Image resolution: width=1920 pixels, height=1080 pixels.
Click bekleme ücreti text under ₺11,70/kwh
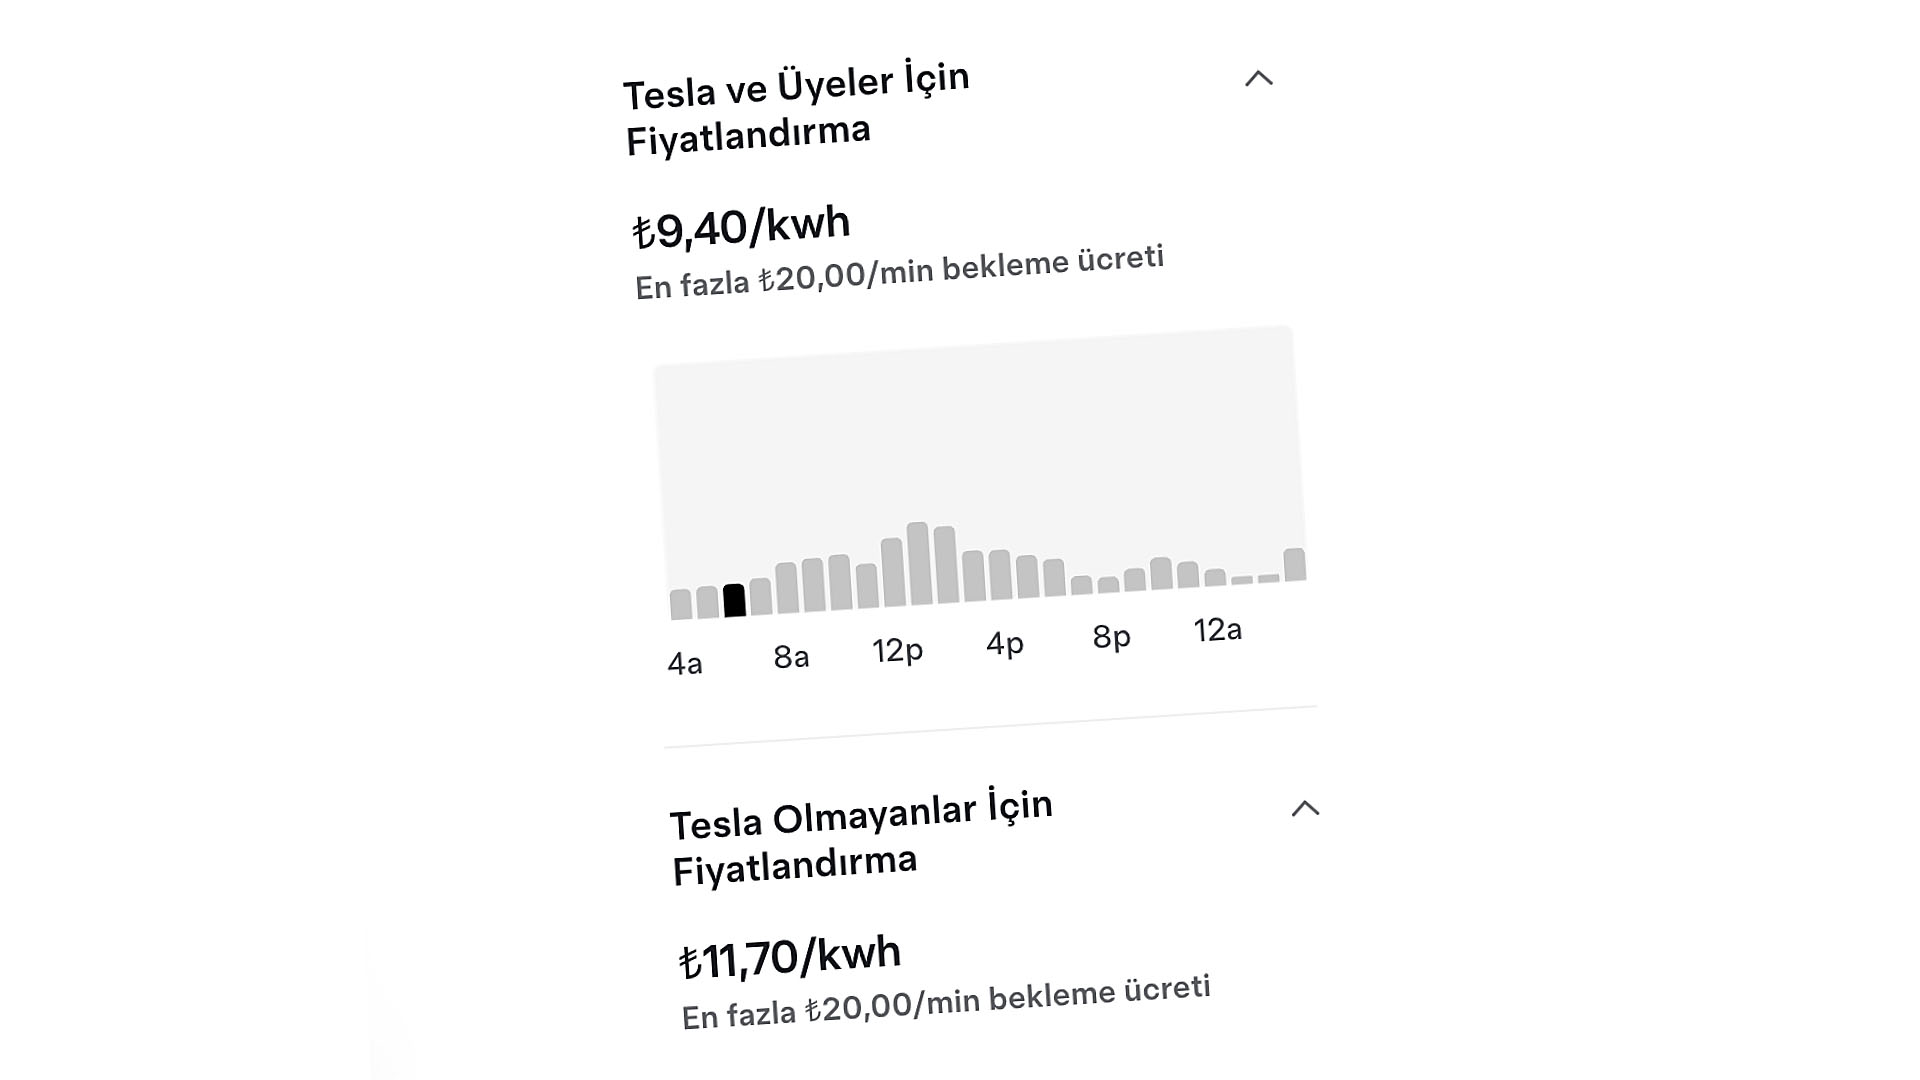coord(1099,993)
